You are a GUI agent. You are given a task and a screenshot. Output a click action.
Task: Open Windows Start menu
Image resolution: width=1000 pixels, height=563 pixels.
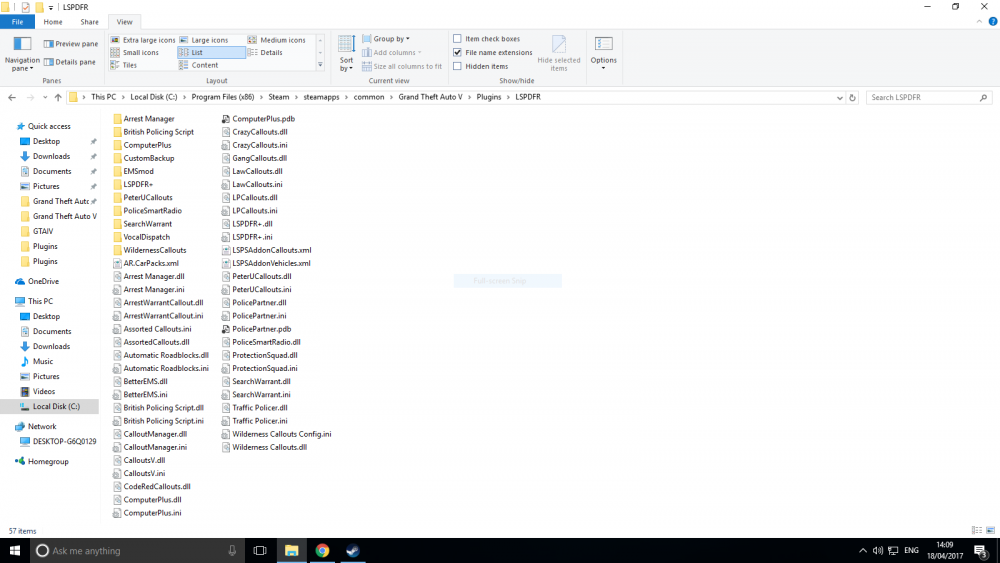coord(15,550)
